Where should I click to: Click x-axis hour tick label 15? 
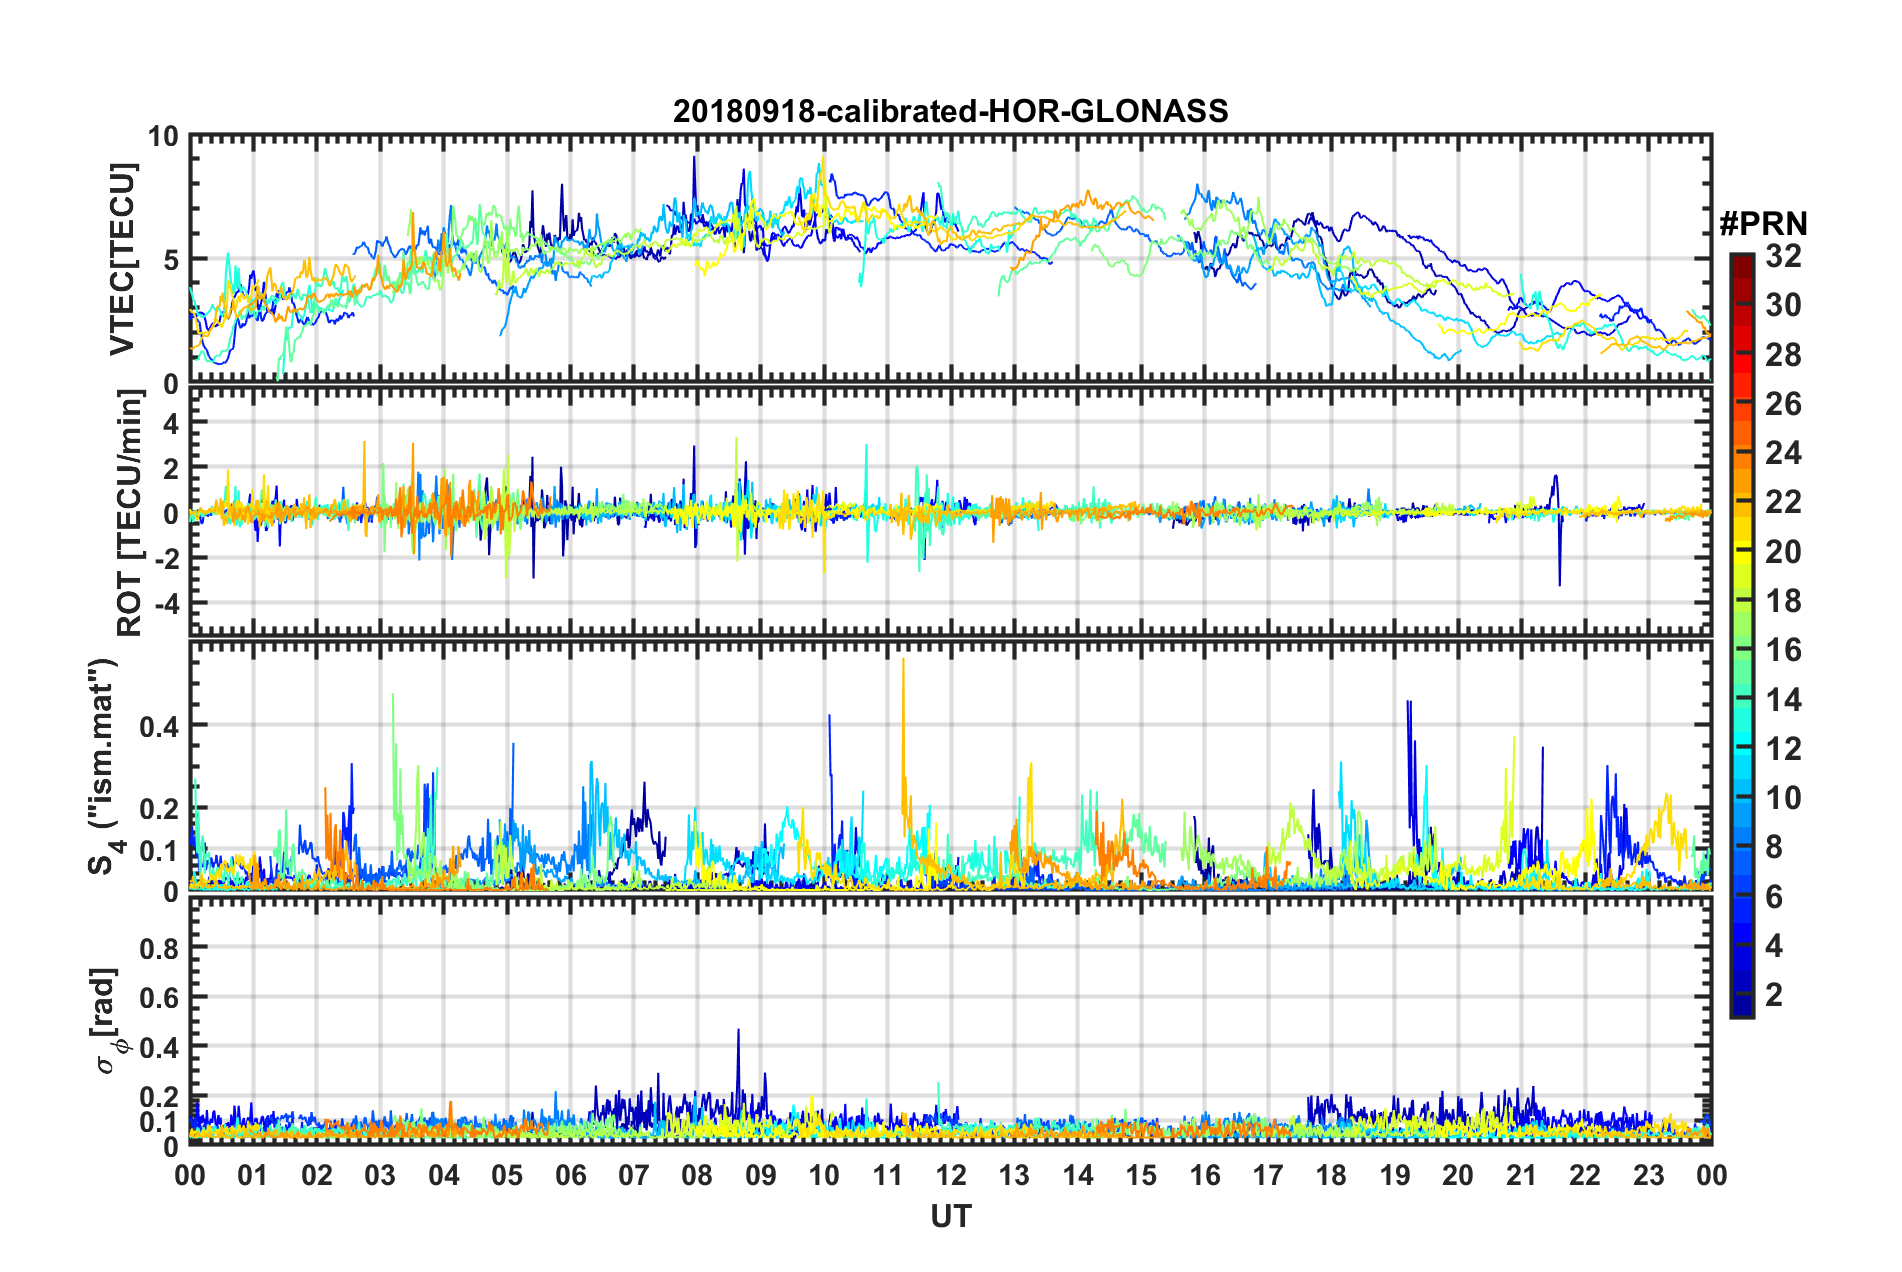click(1141, 1175)
